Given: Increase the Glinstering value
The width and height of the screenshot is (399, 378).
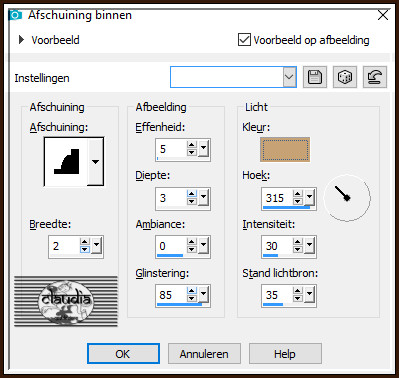Looking at the screenshot, I should (192, 291).
